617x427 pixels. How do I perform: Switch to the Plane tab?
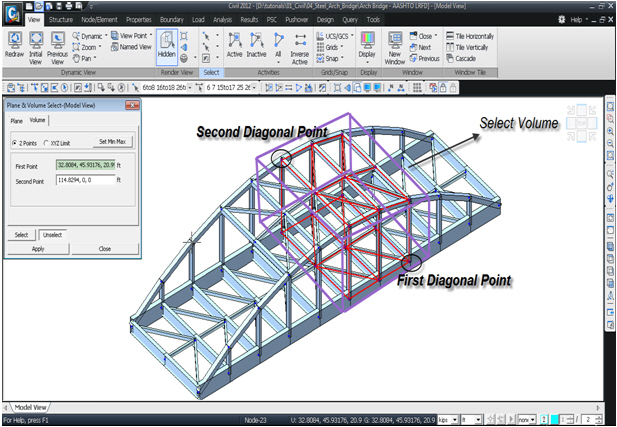click(16, 120)
